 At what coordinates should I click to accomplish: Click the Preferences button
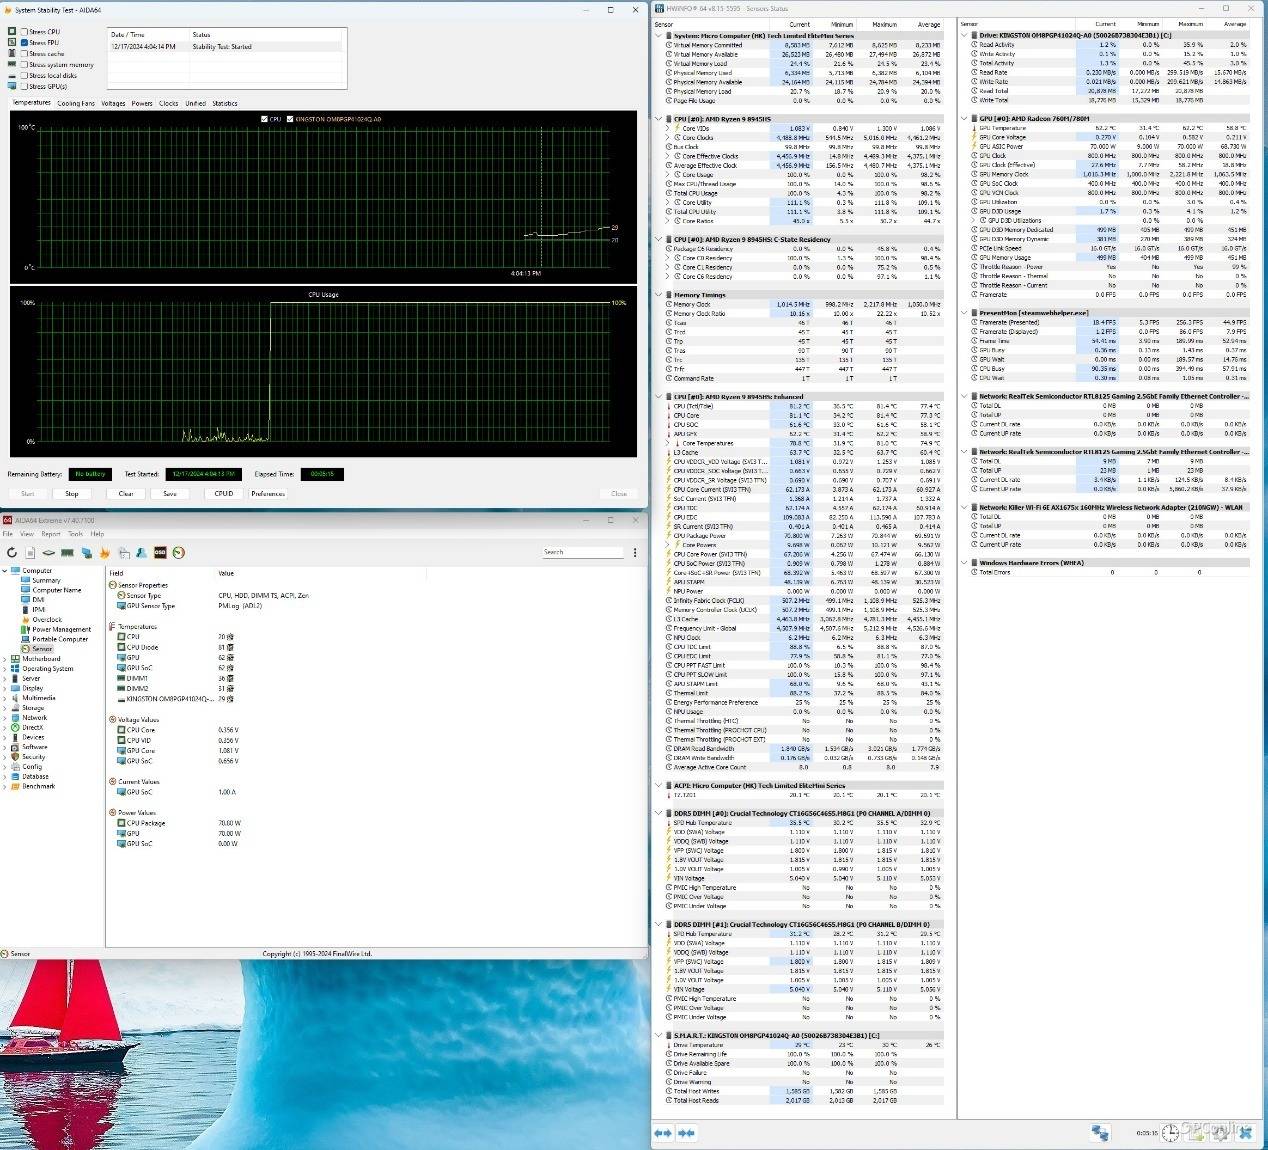[x=268, y=494]
